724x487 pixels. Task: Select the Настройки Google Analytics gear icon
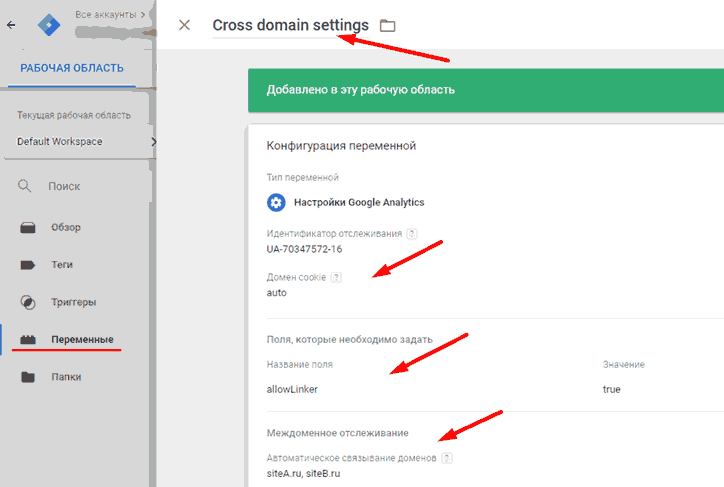276,202
